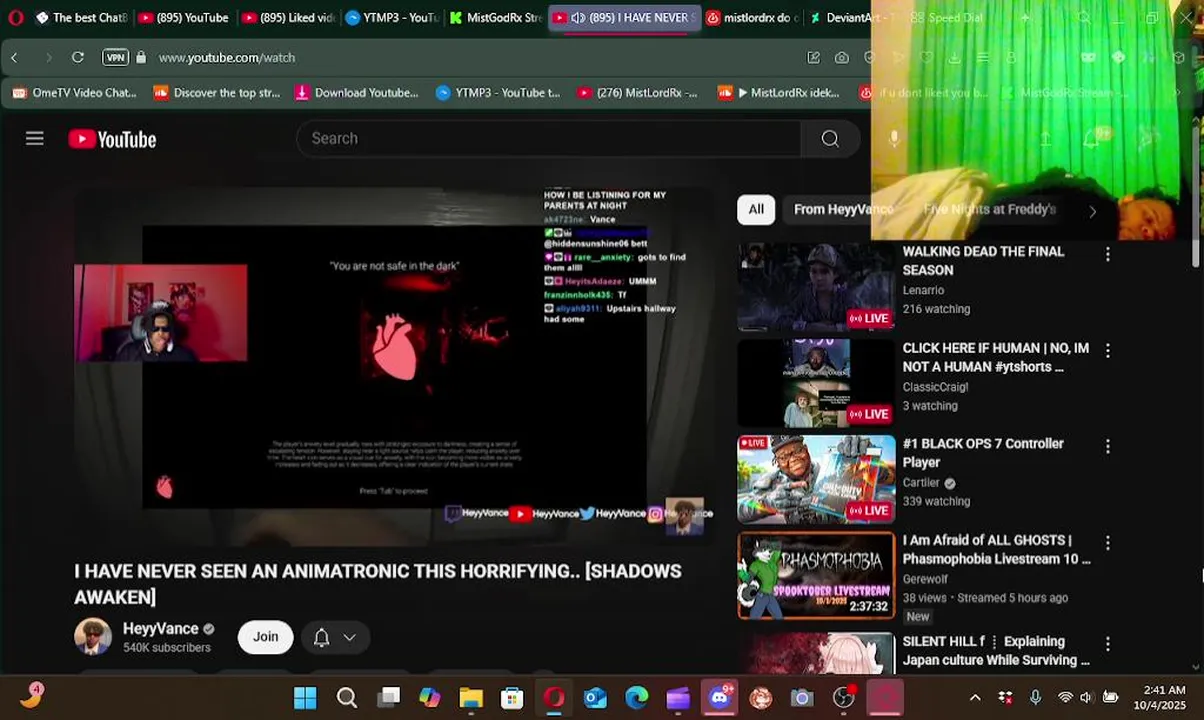The image size is (1204, 720).
Task: Click the Gerewolf channel name
Action: pyautogui.click(x=925, y=578)
